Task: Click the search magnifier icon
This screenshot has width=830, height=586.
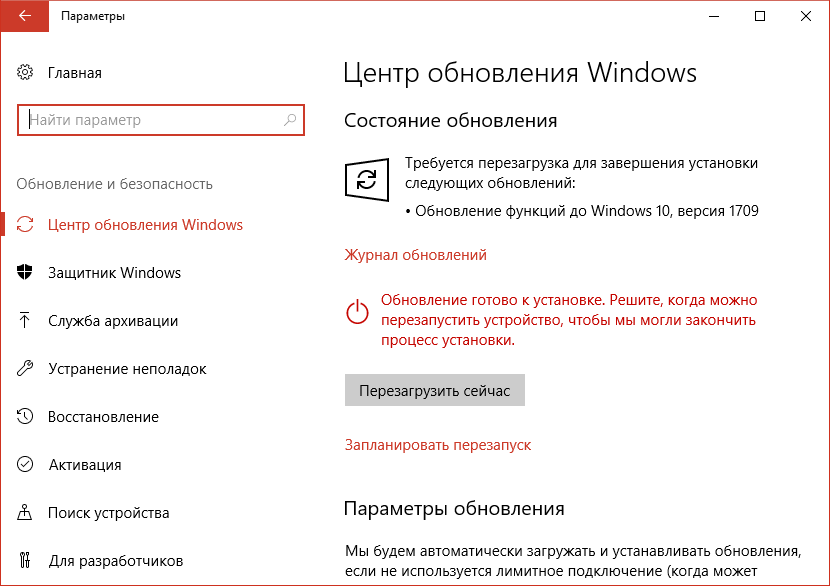Action: [290, 120]
